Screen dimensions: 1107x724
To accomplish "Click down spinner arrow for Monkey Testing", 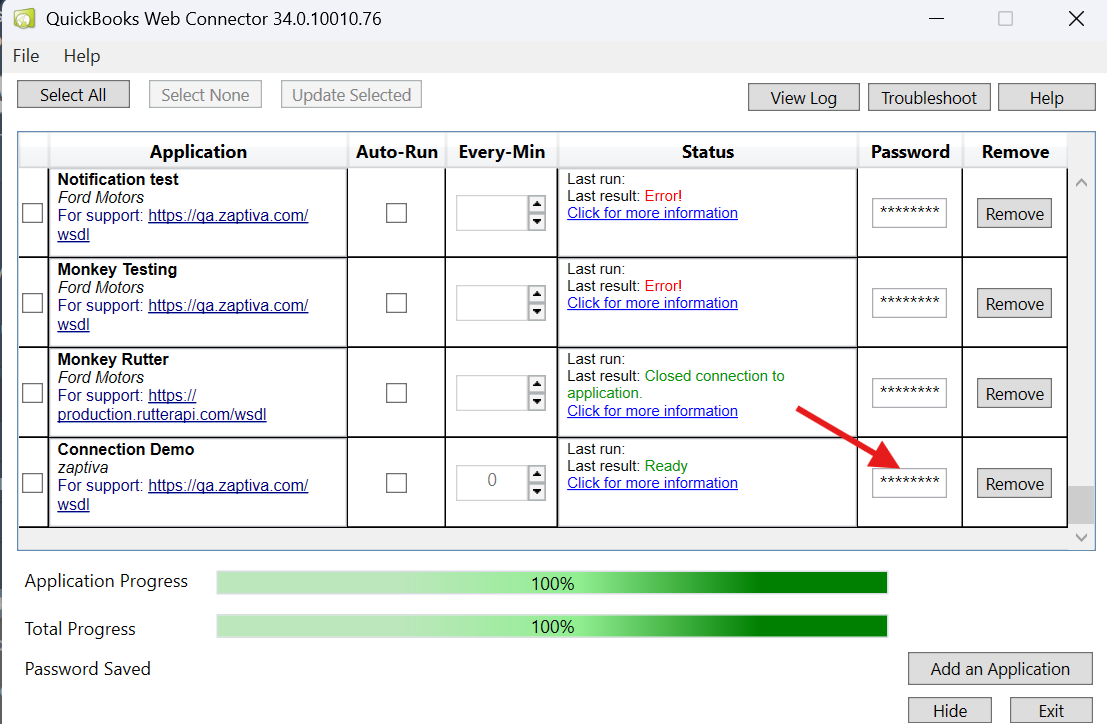I will click(x=537, y=312).
